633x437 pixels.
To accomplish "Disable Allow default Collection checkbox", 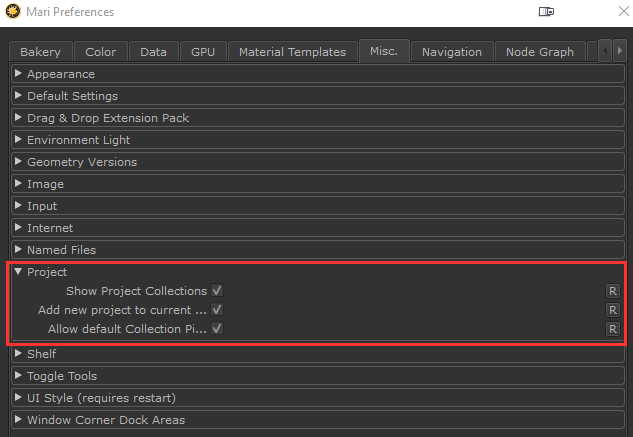I will 217,329.
